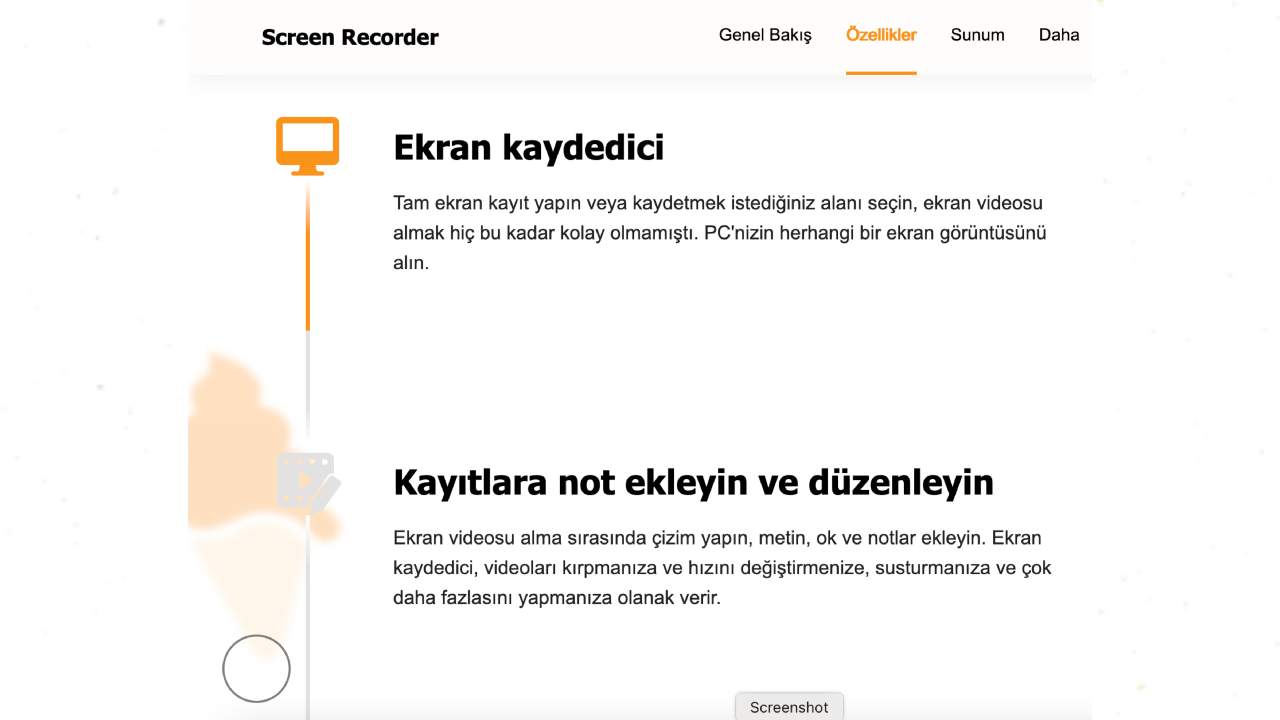The width and height of the screenshot is (1280, 720).
Task: Click the Ekran kaydedici heading
Action: click(x=529, y=147)
